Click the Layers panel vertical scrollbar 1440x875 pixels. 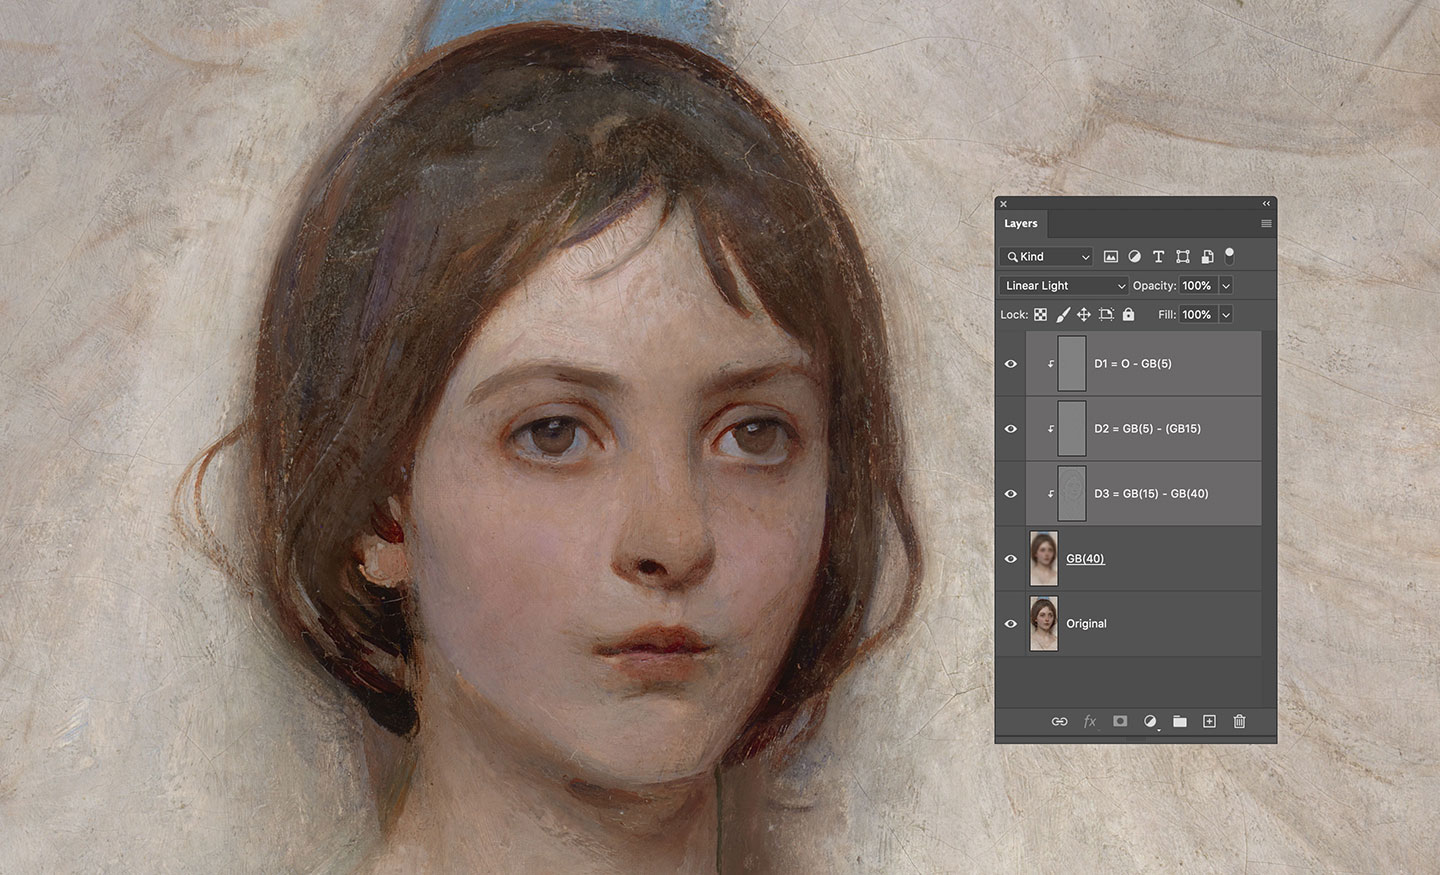tap(1268, 519)
